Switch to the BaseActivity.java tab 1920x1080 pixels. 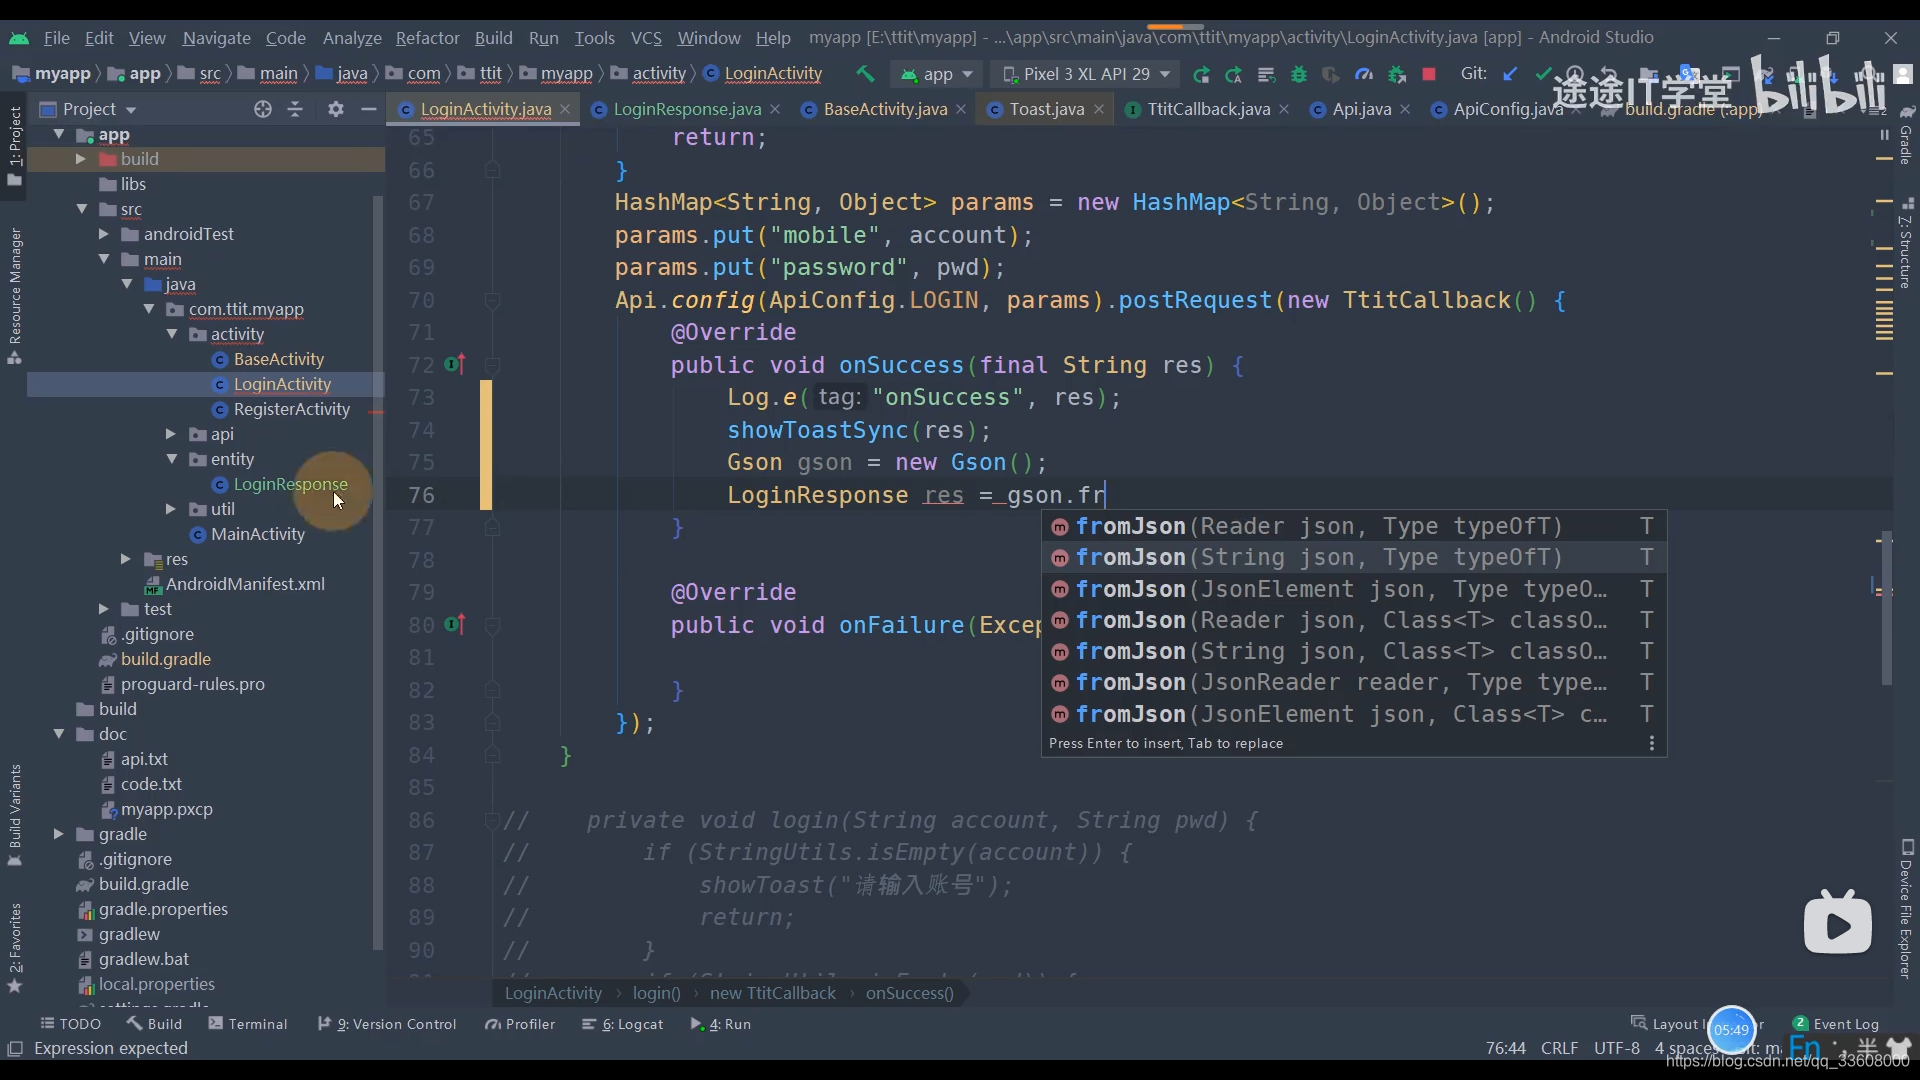[884, 109]
